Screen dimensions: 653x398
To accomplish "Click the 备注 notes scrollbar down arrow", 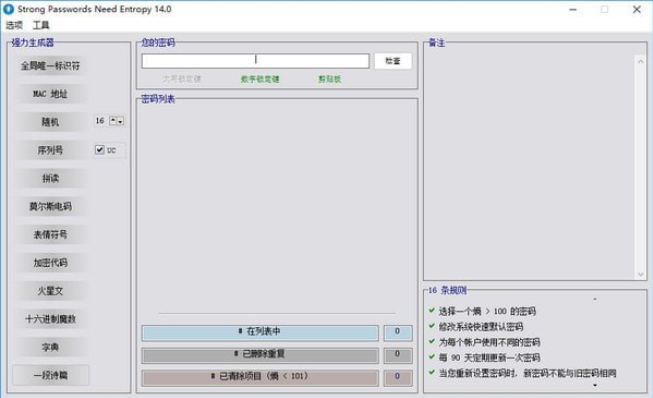I will (641, 274).
